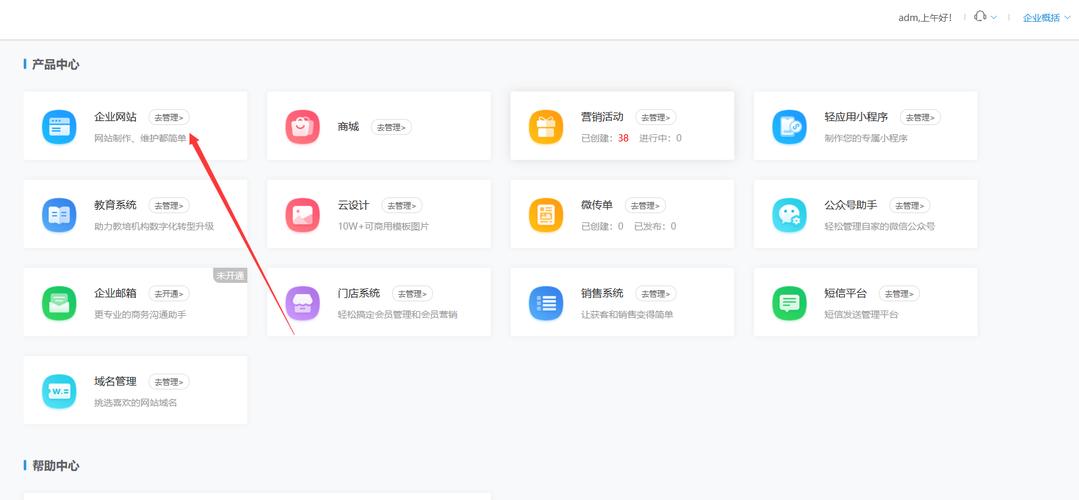Click the red 38 created count
This screenshot has height=500, width=1079.
623,138
